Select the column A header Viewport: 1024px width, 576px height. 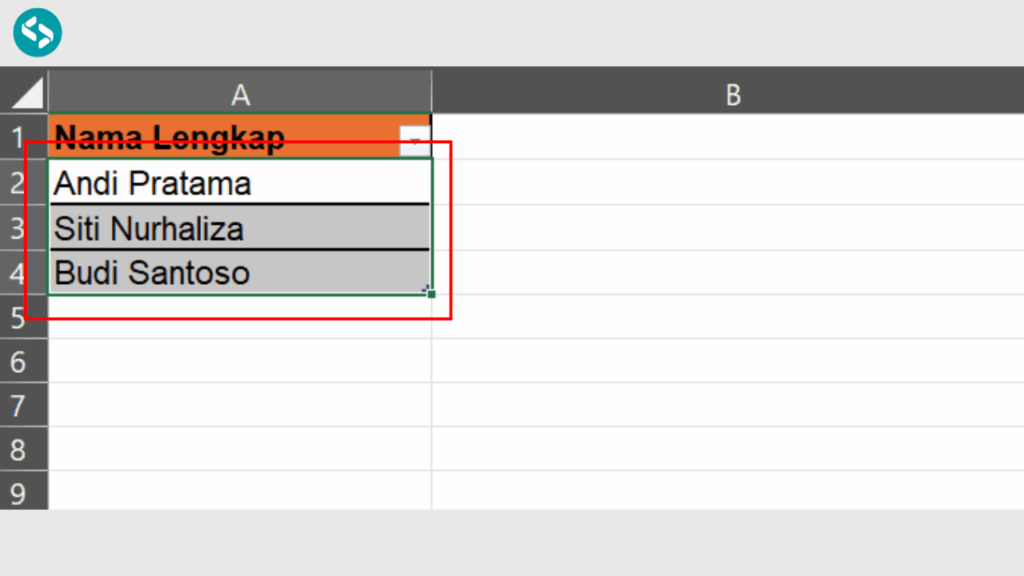coord(240,94)
